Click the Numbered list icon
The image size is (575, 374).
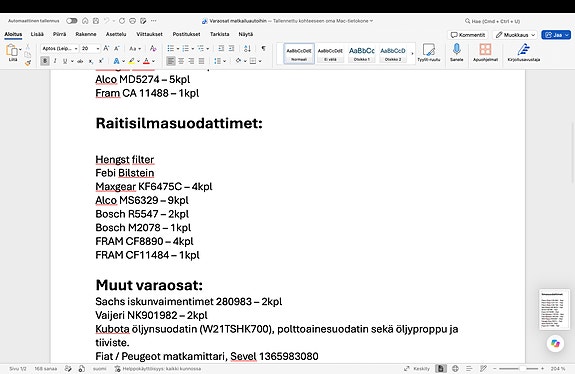(186, 48)
